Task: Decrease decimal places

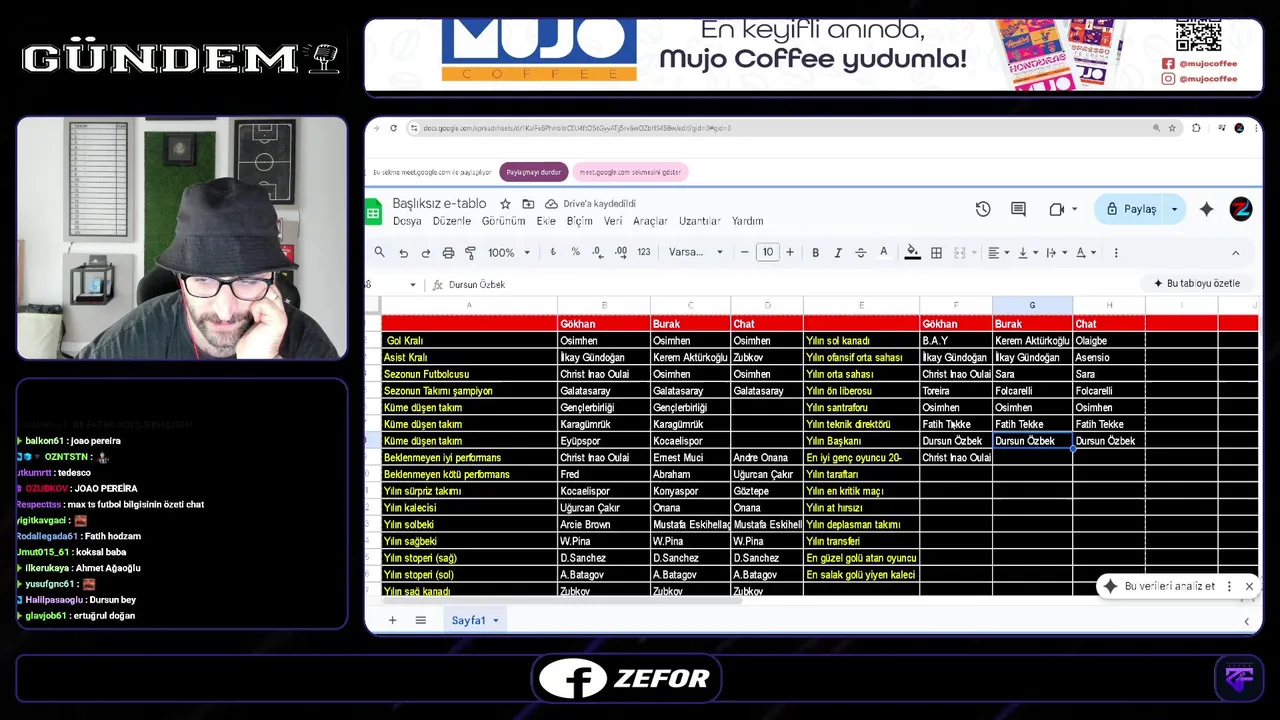Action: pyautogui.click(x=597, y=253)
